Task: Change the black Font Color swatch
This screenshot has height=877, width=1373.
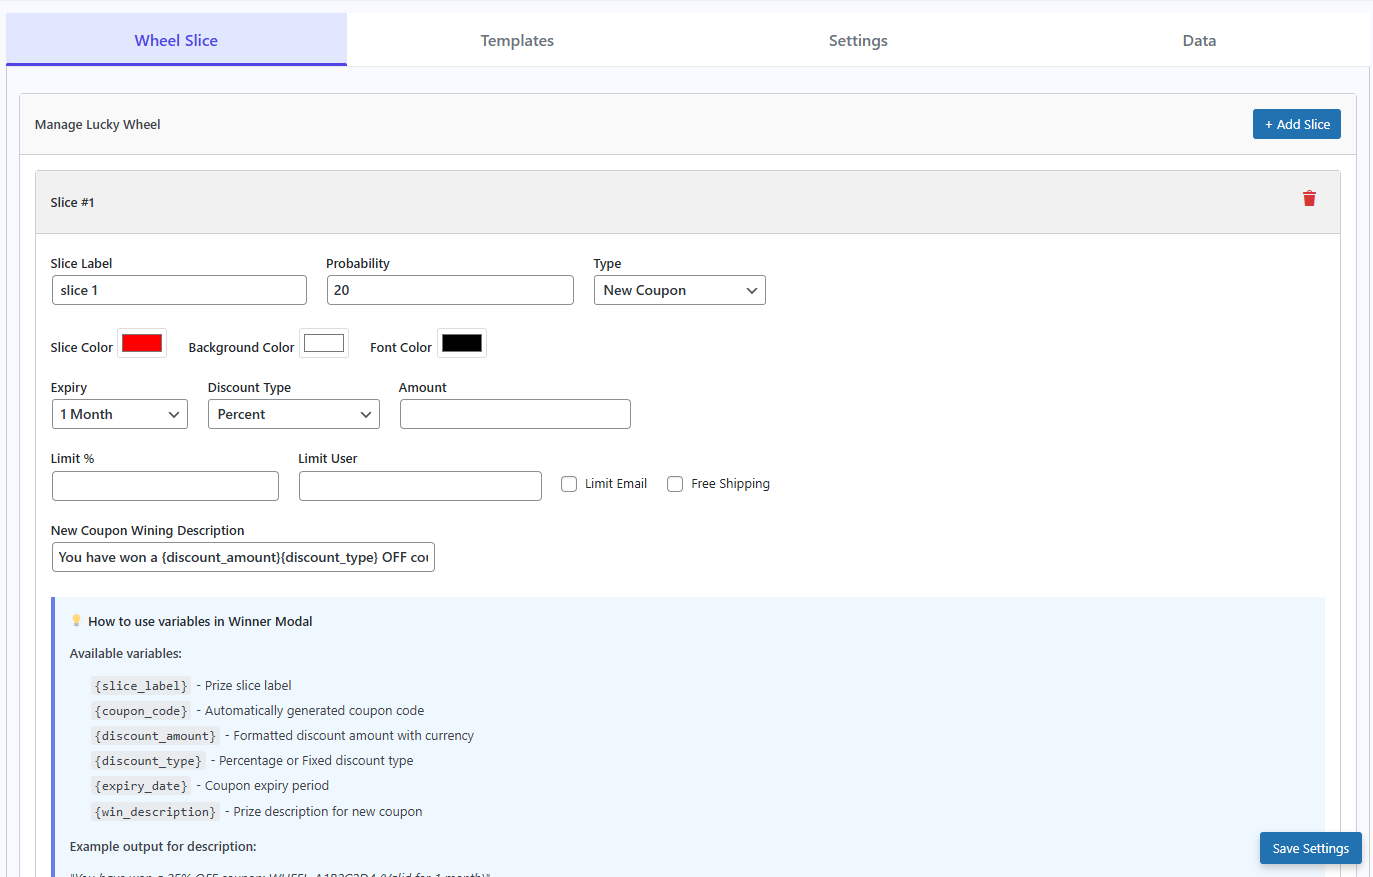Action: click(x=462, y=343)
